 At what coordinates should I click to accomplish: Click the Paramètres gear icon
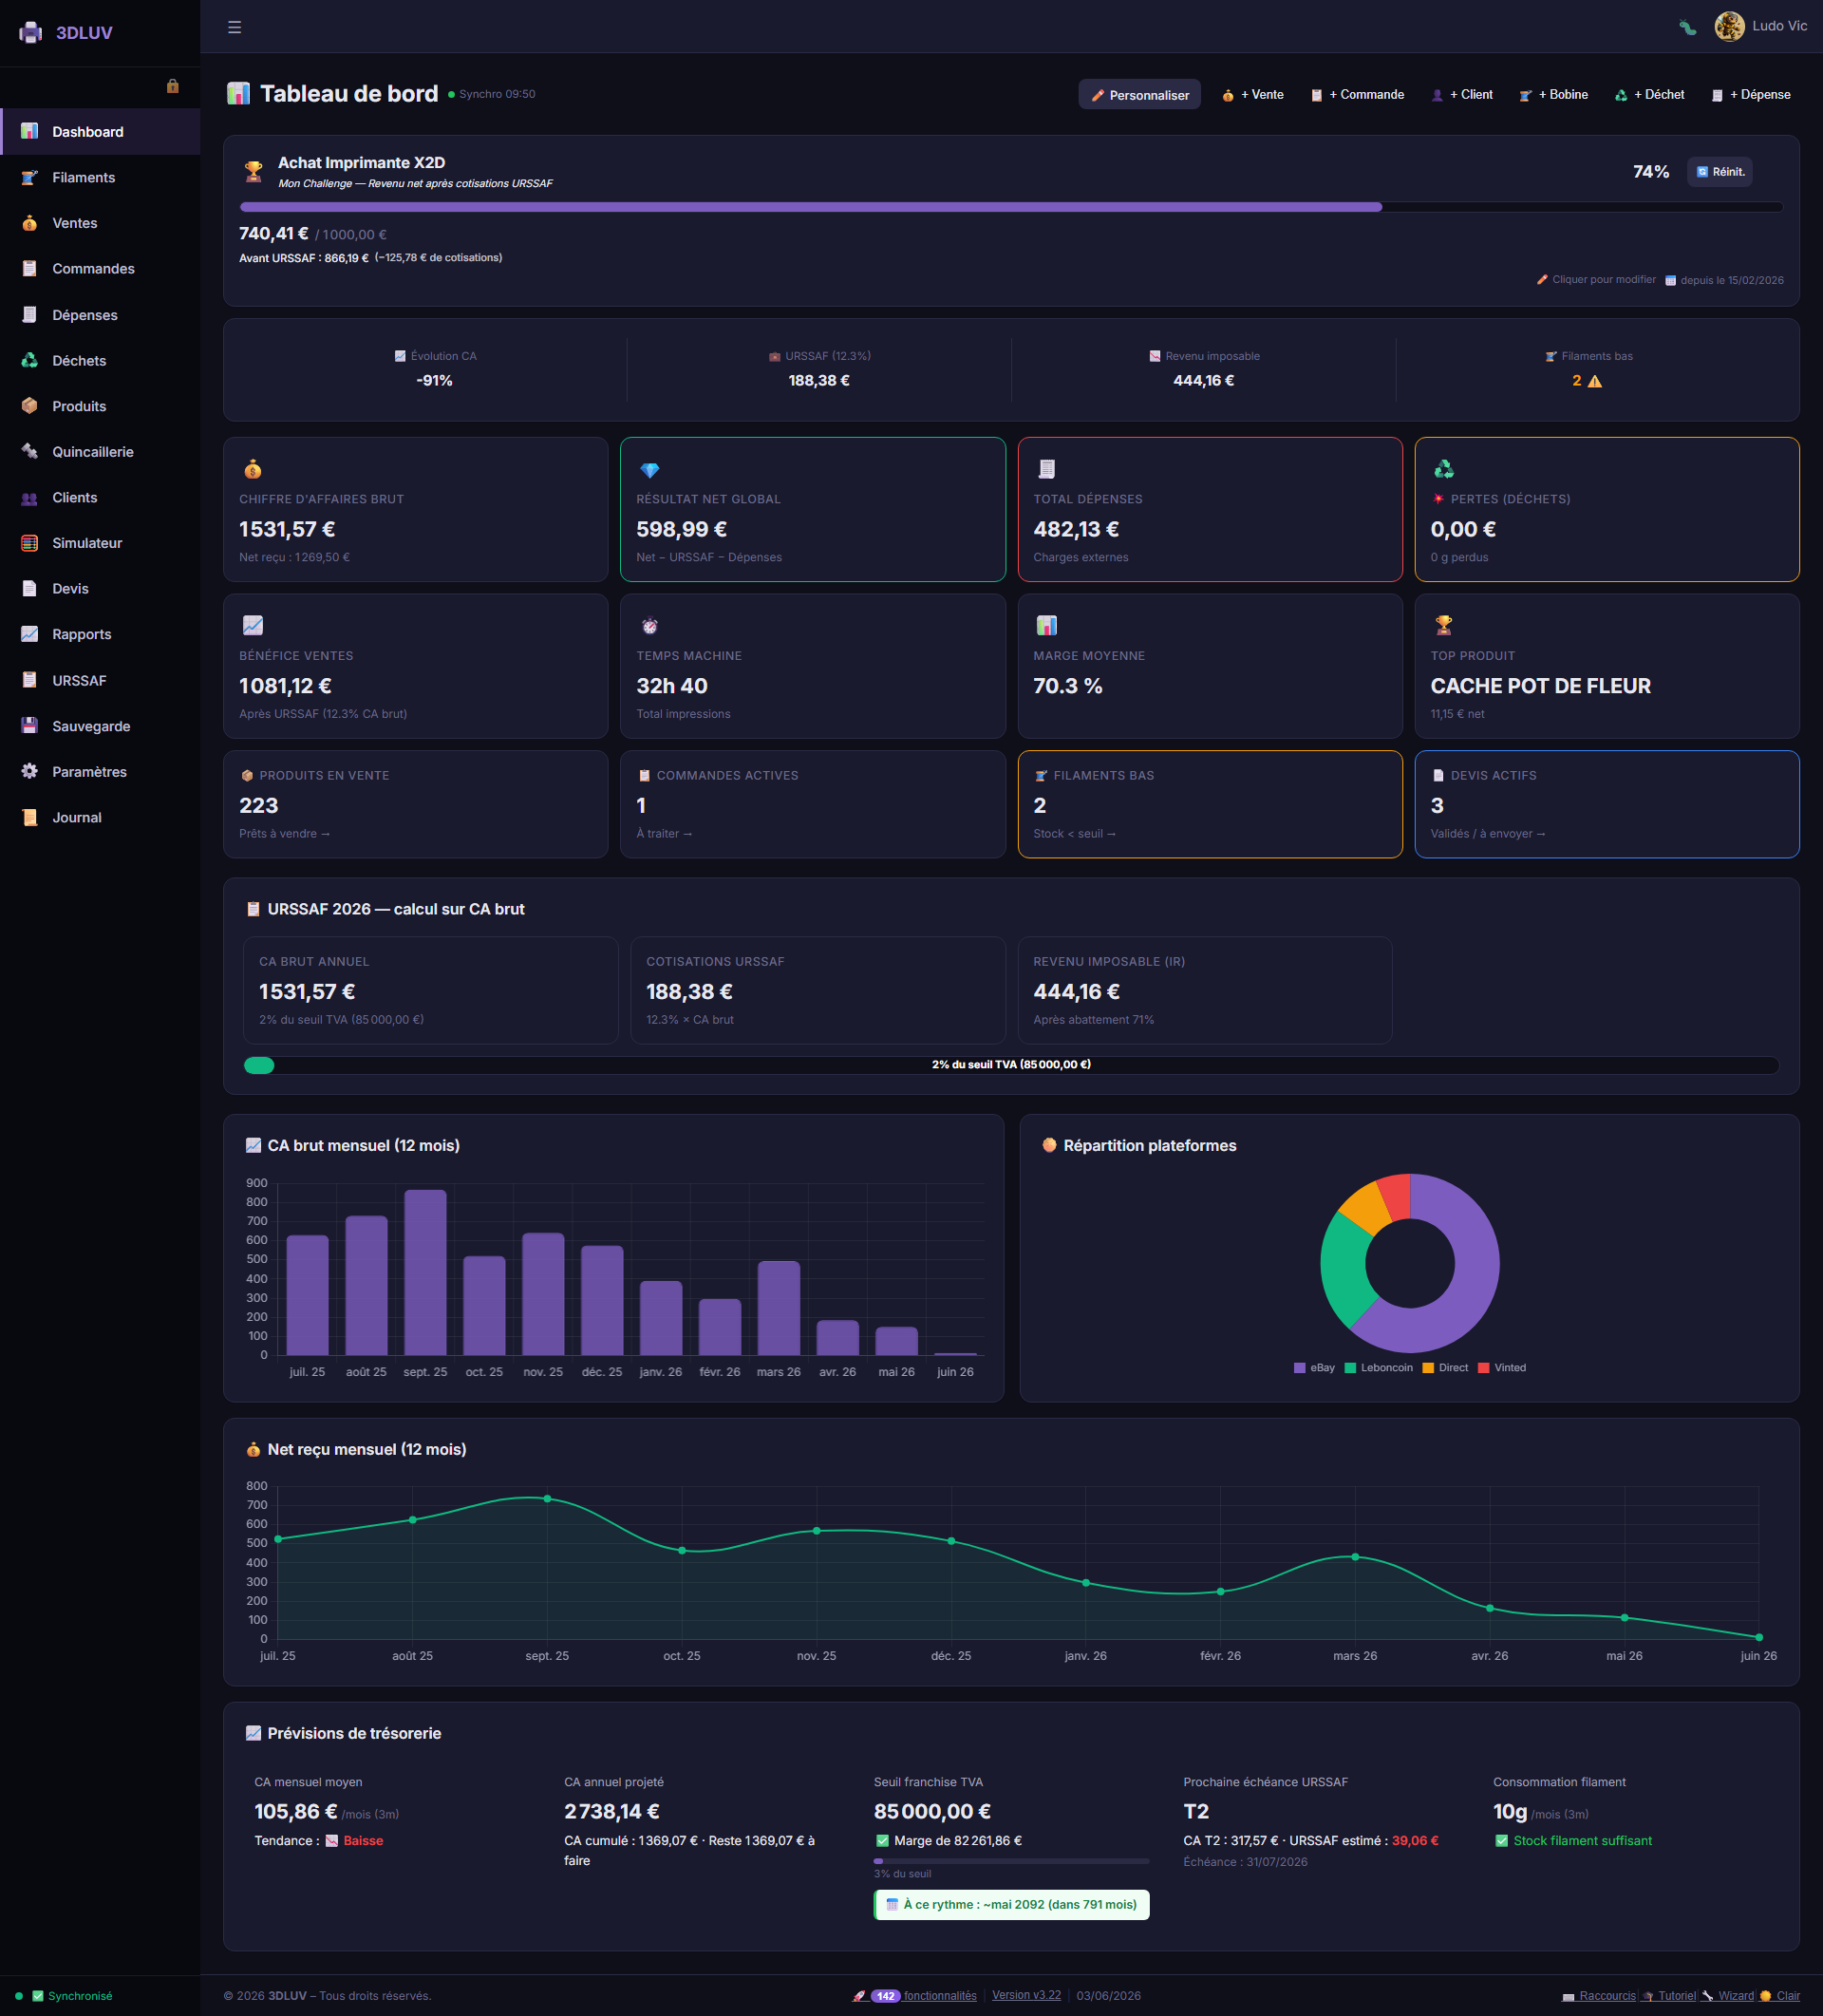[x=30, y=772]
